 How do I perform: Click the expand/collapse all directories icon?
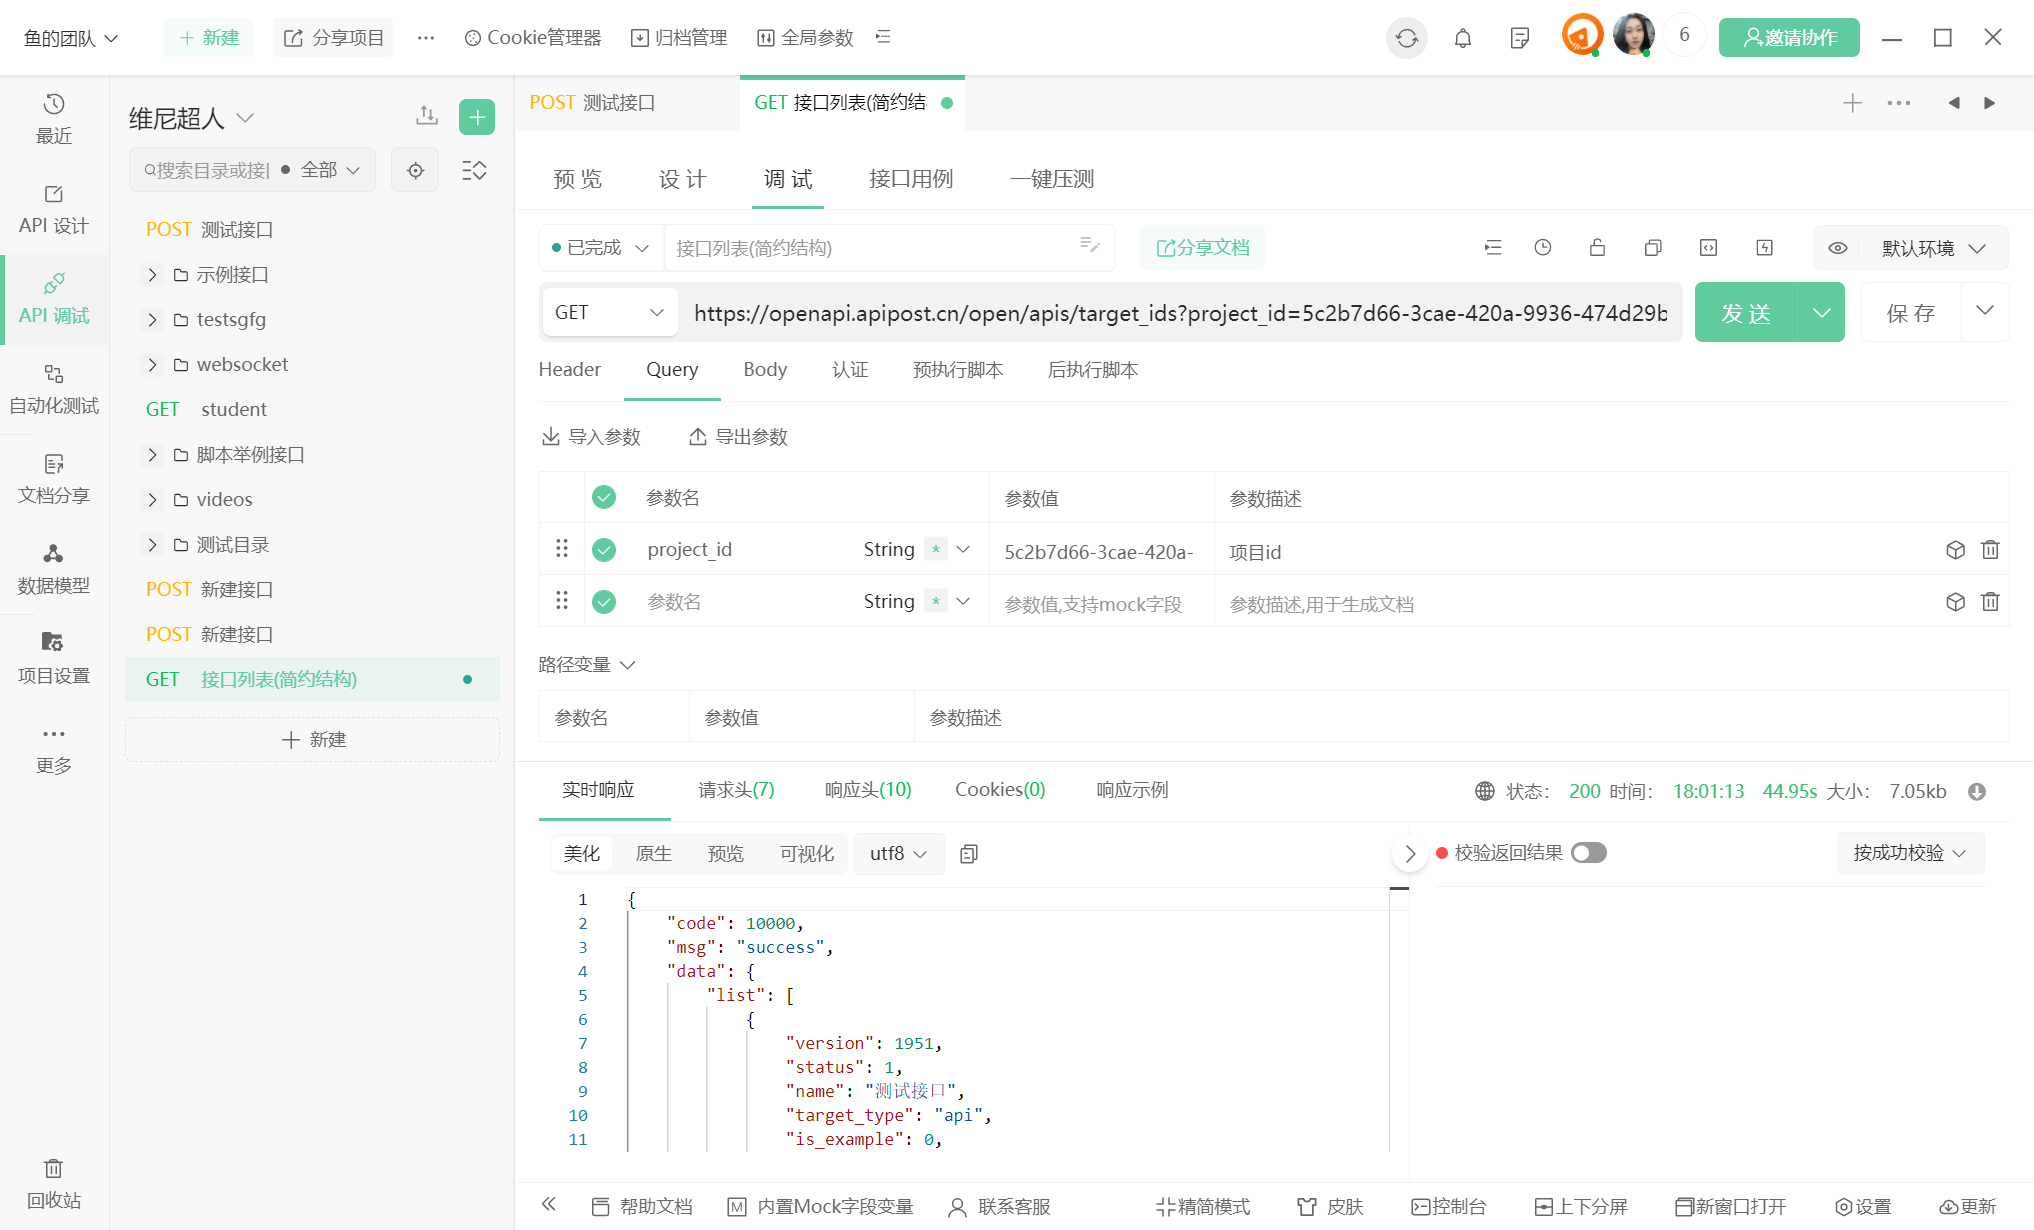[x=474, y=170]
